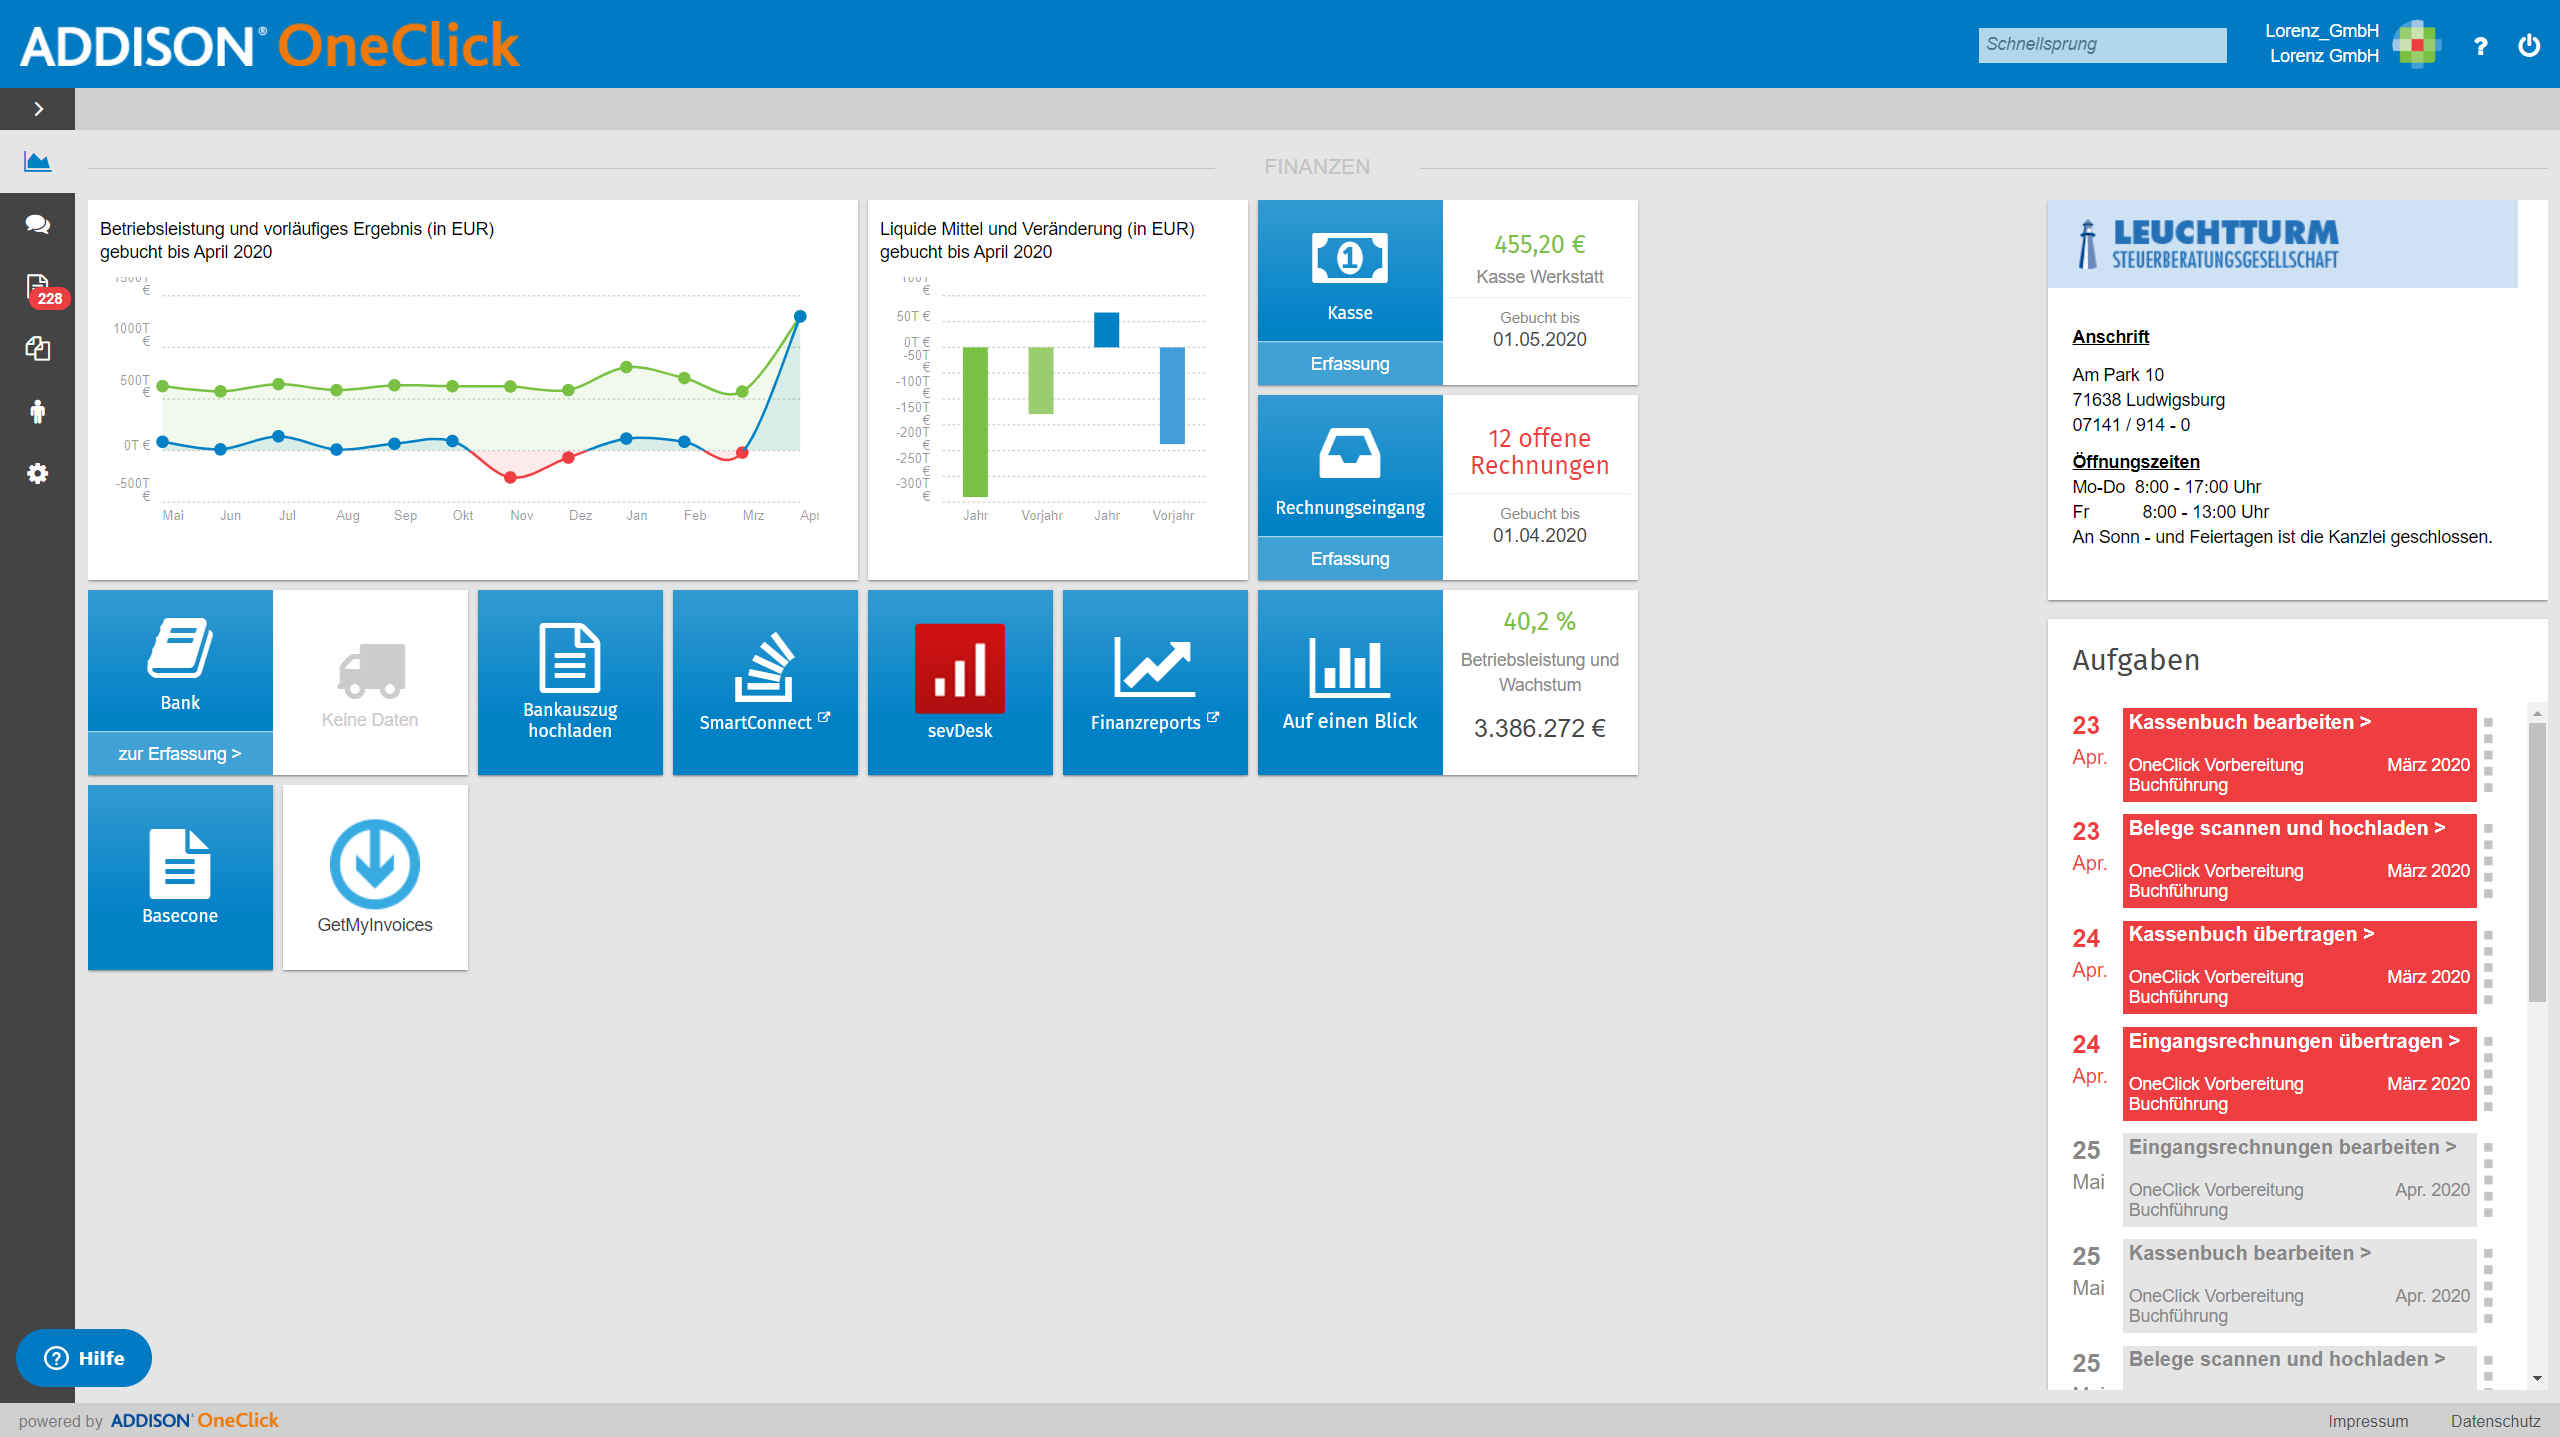Open the Impressum link in the footer
Screen dimensions: 2560x1437
tap(2368, 1421)
